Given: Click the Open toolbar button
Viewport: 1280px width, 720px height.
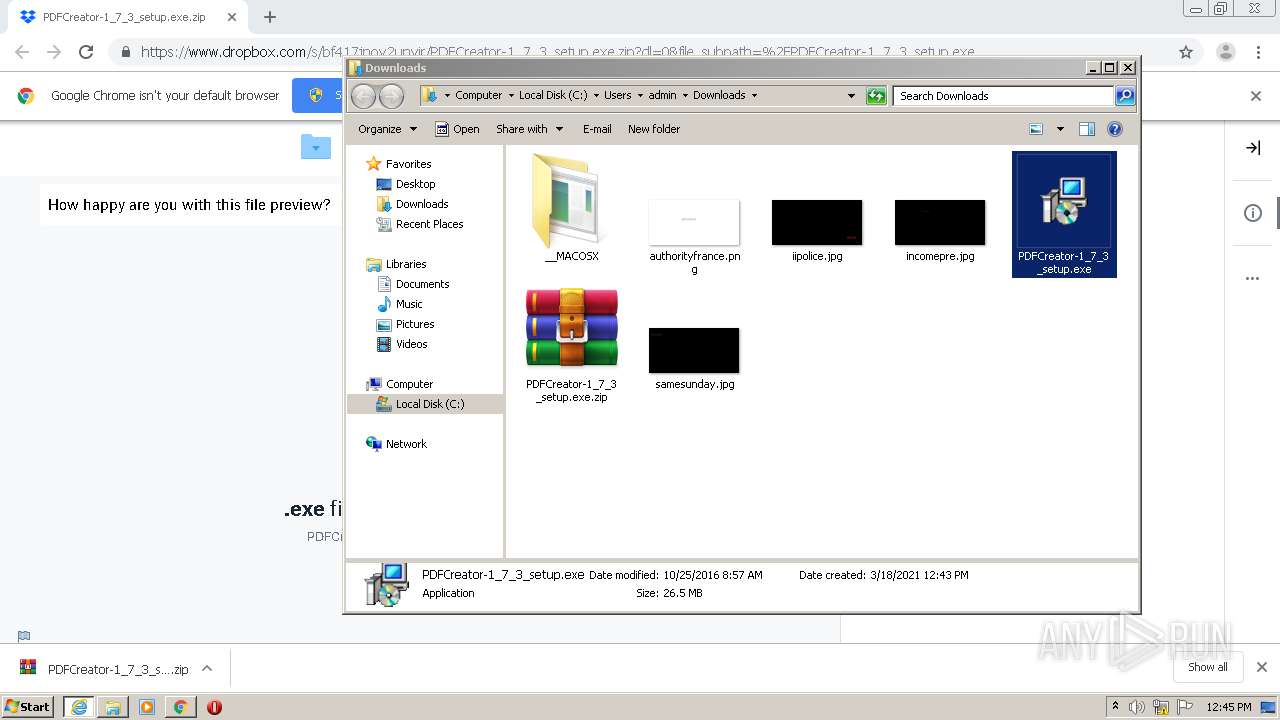Looking at the screenshot, I should [x=457, y=129].
